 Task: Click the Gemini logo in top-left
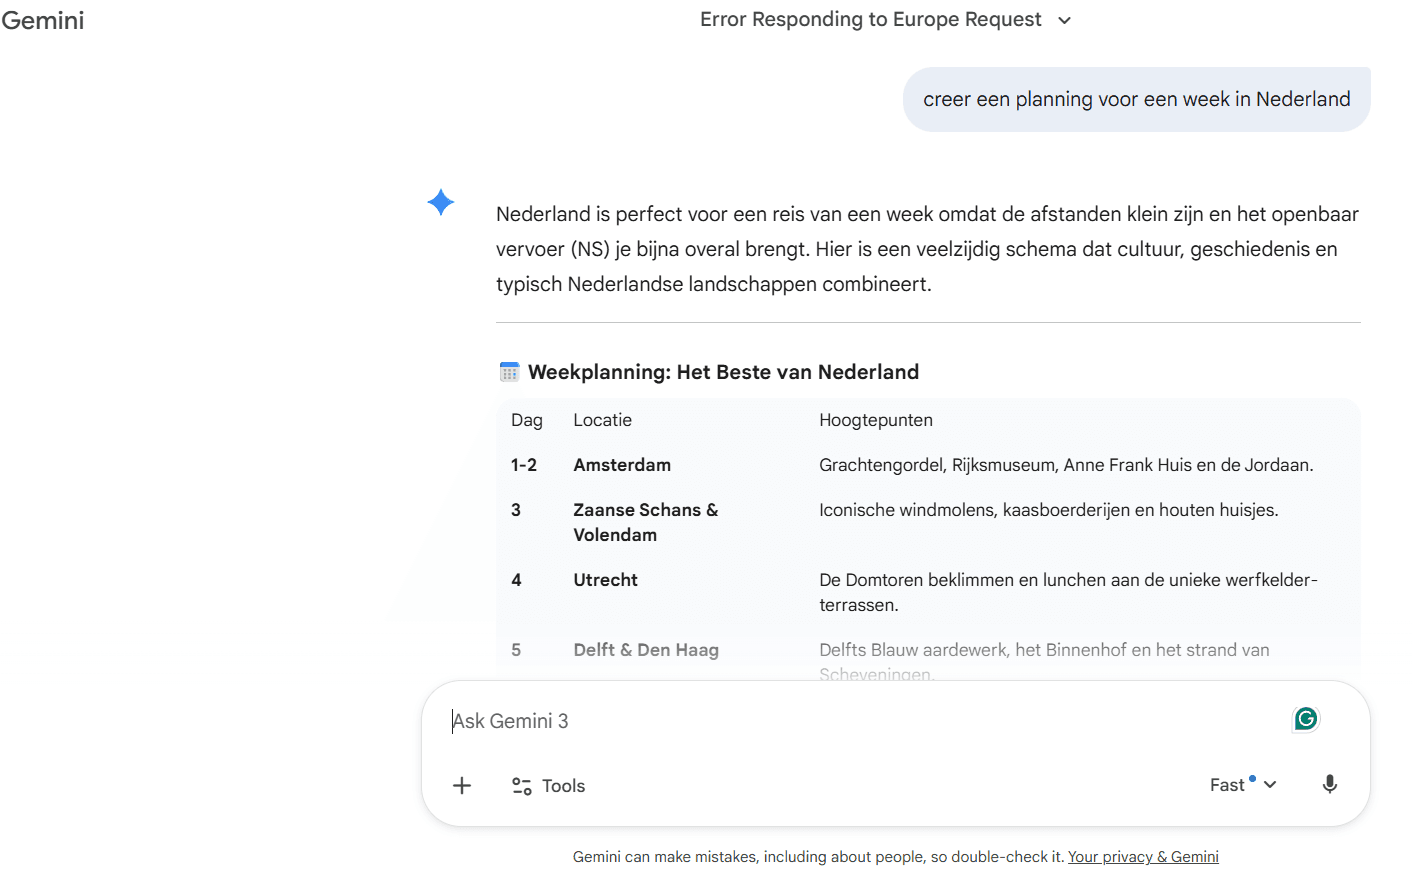tap(43, 21)
